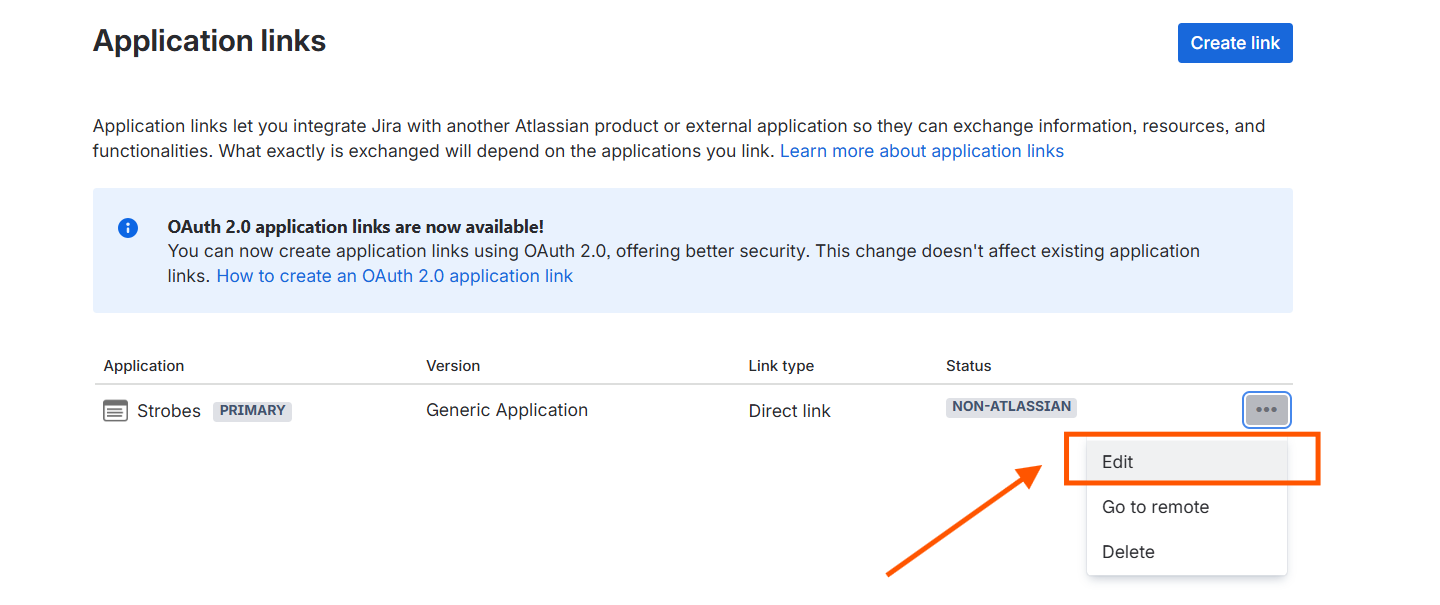The image size is (1440, 605).
Task: Click the NON-ATLASSIAN status badge
Action: click(1011, 407)
